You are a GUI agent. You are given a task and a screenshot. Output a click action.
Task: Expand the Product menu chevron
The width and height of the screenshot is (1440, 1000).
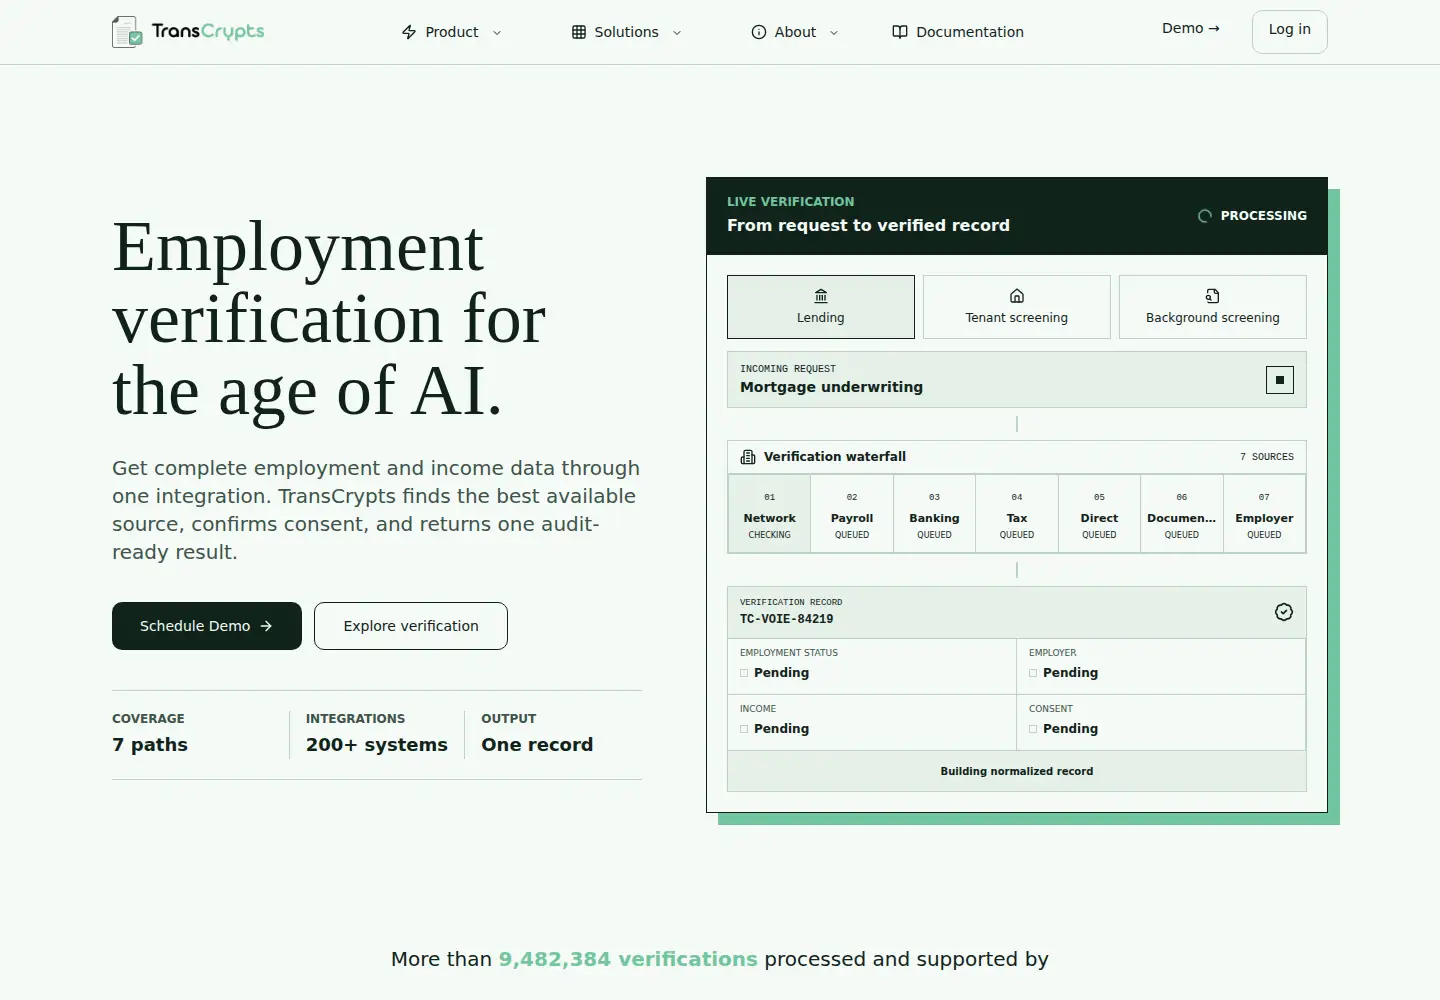pos(497,33)
